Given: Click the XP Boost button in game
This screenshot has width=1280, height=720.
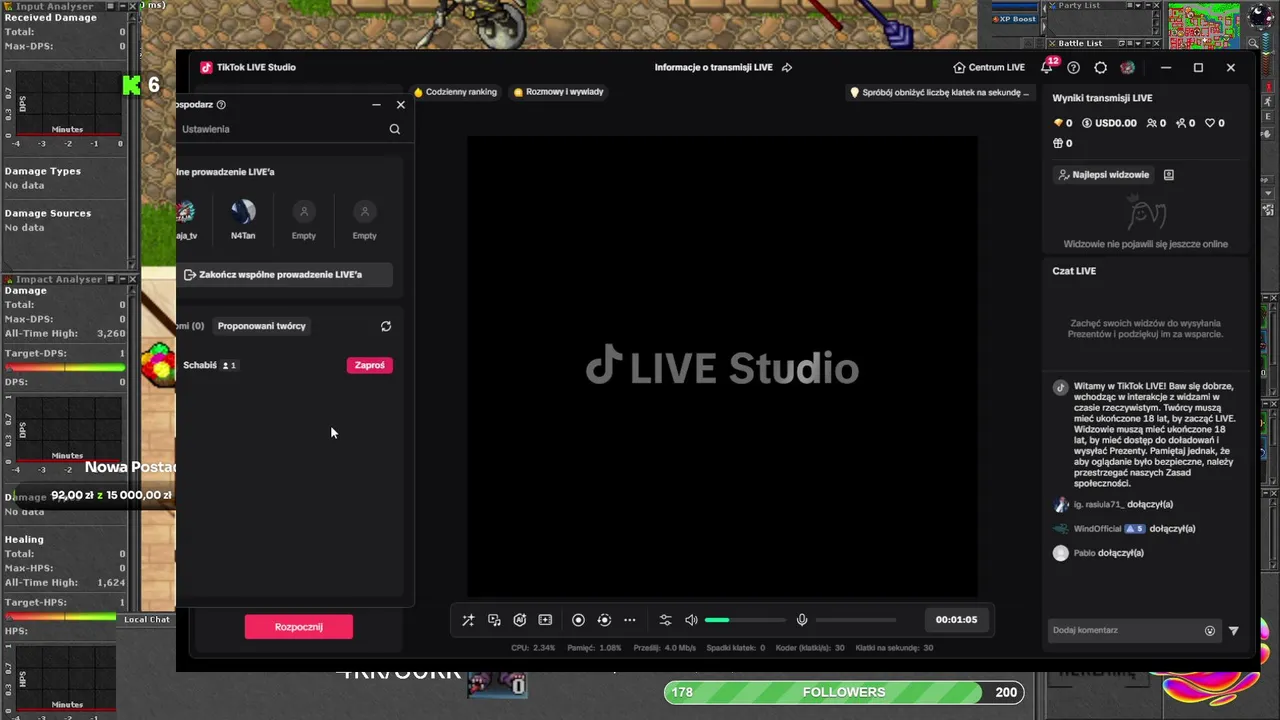Looking at the screenshot, I should click(1017, 18).
